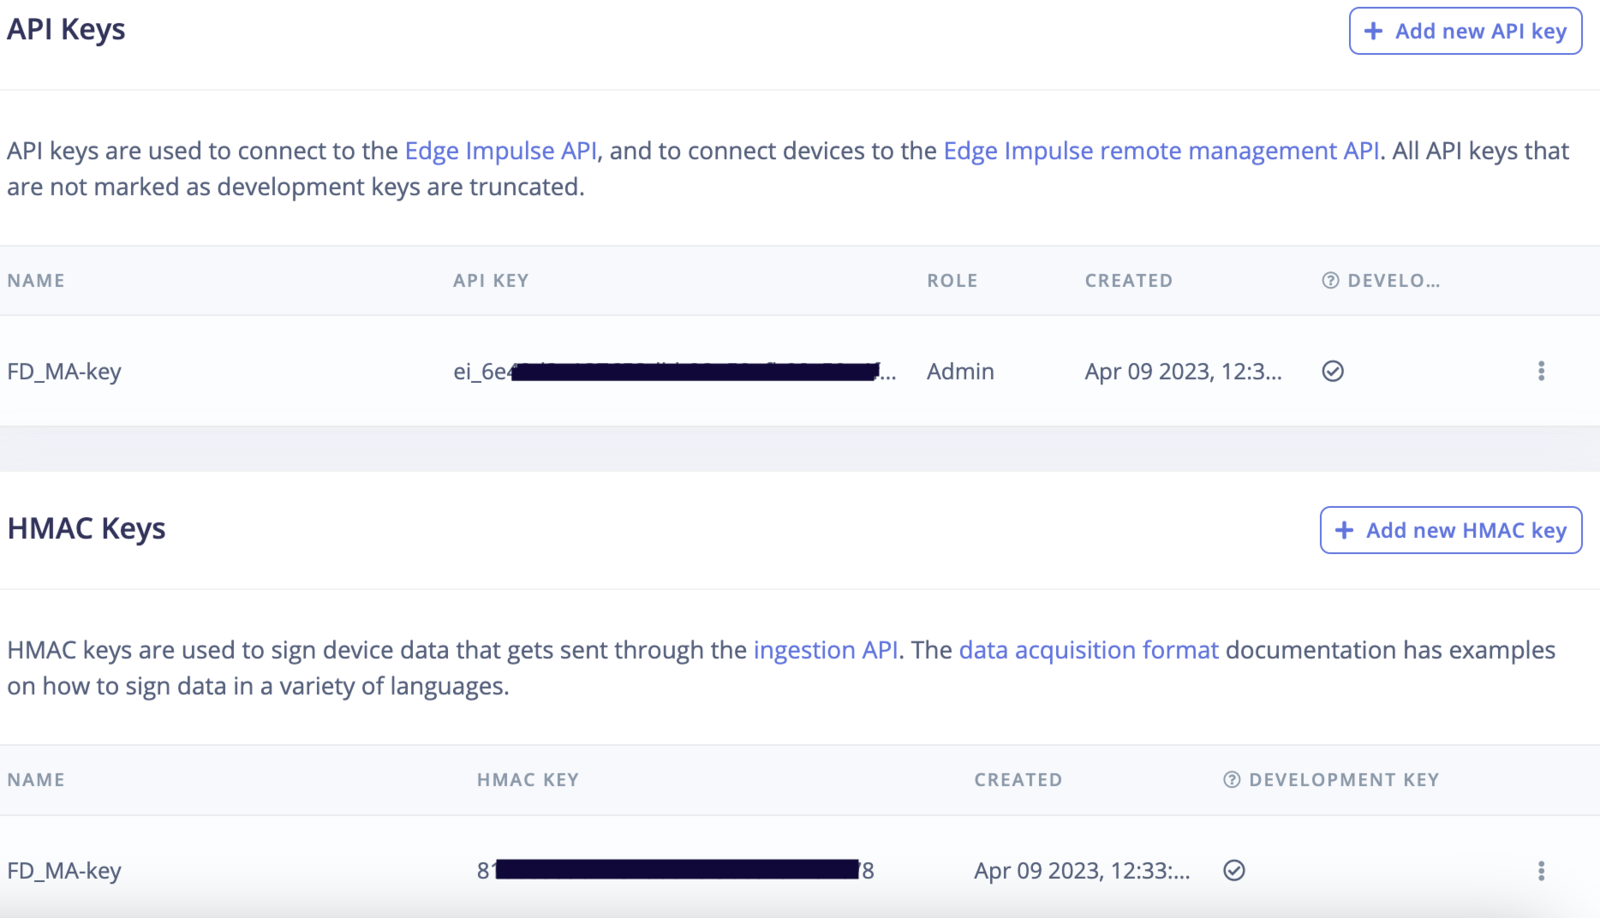Open three-dot menu for API key row
The width and height of the screenshot is (1600, 918).
(x=1541, y=371)
